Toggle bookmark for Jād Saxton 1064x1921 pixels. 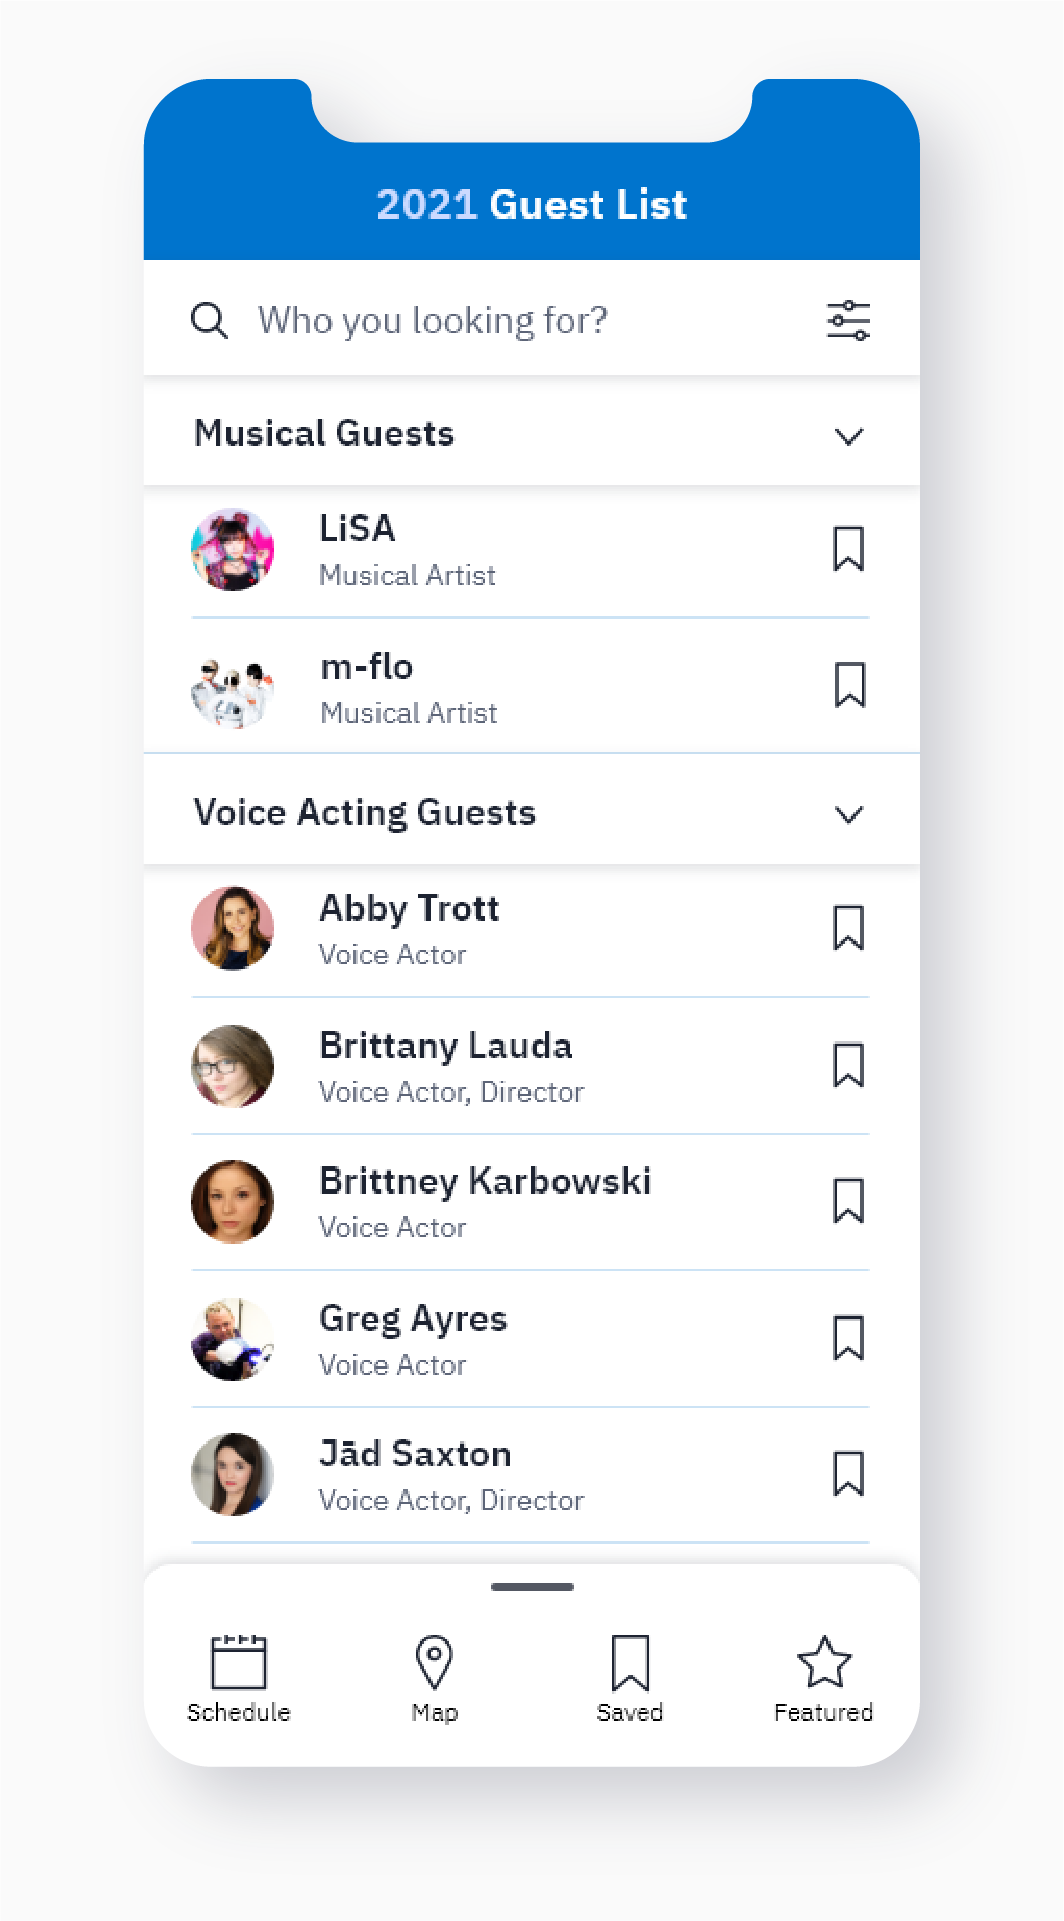pyautogui.click(x=849, y=1474)
